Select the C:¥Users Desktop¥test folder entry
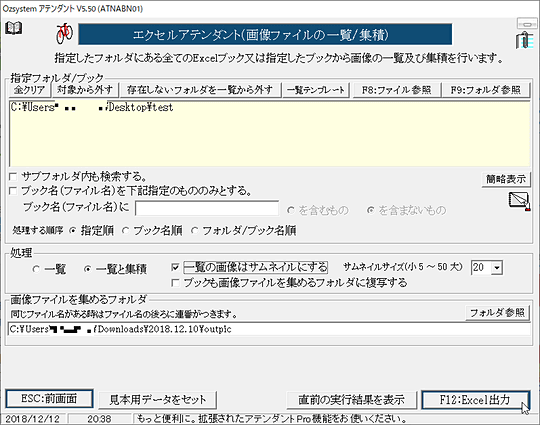The width and height of the screenshot is (540, 425). click(x=92, y=107)
